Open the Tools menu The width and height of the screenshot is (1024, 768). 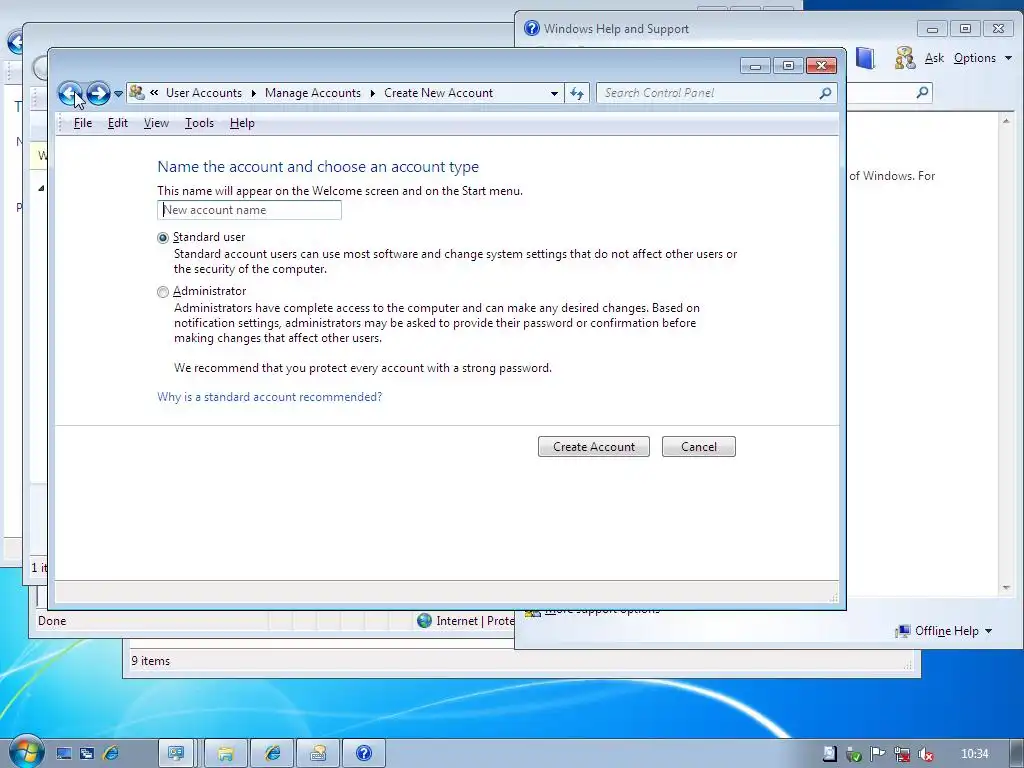tap(199, 123)
